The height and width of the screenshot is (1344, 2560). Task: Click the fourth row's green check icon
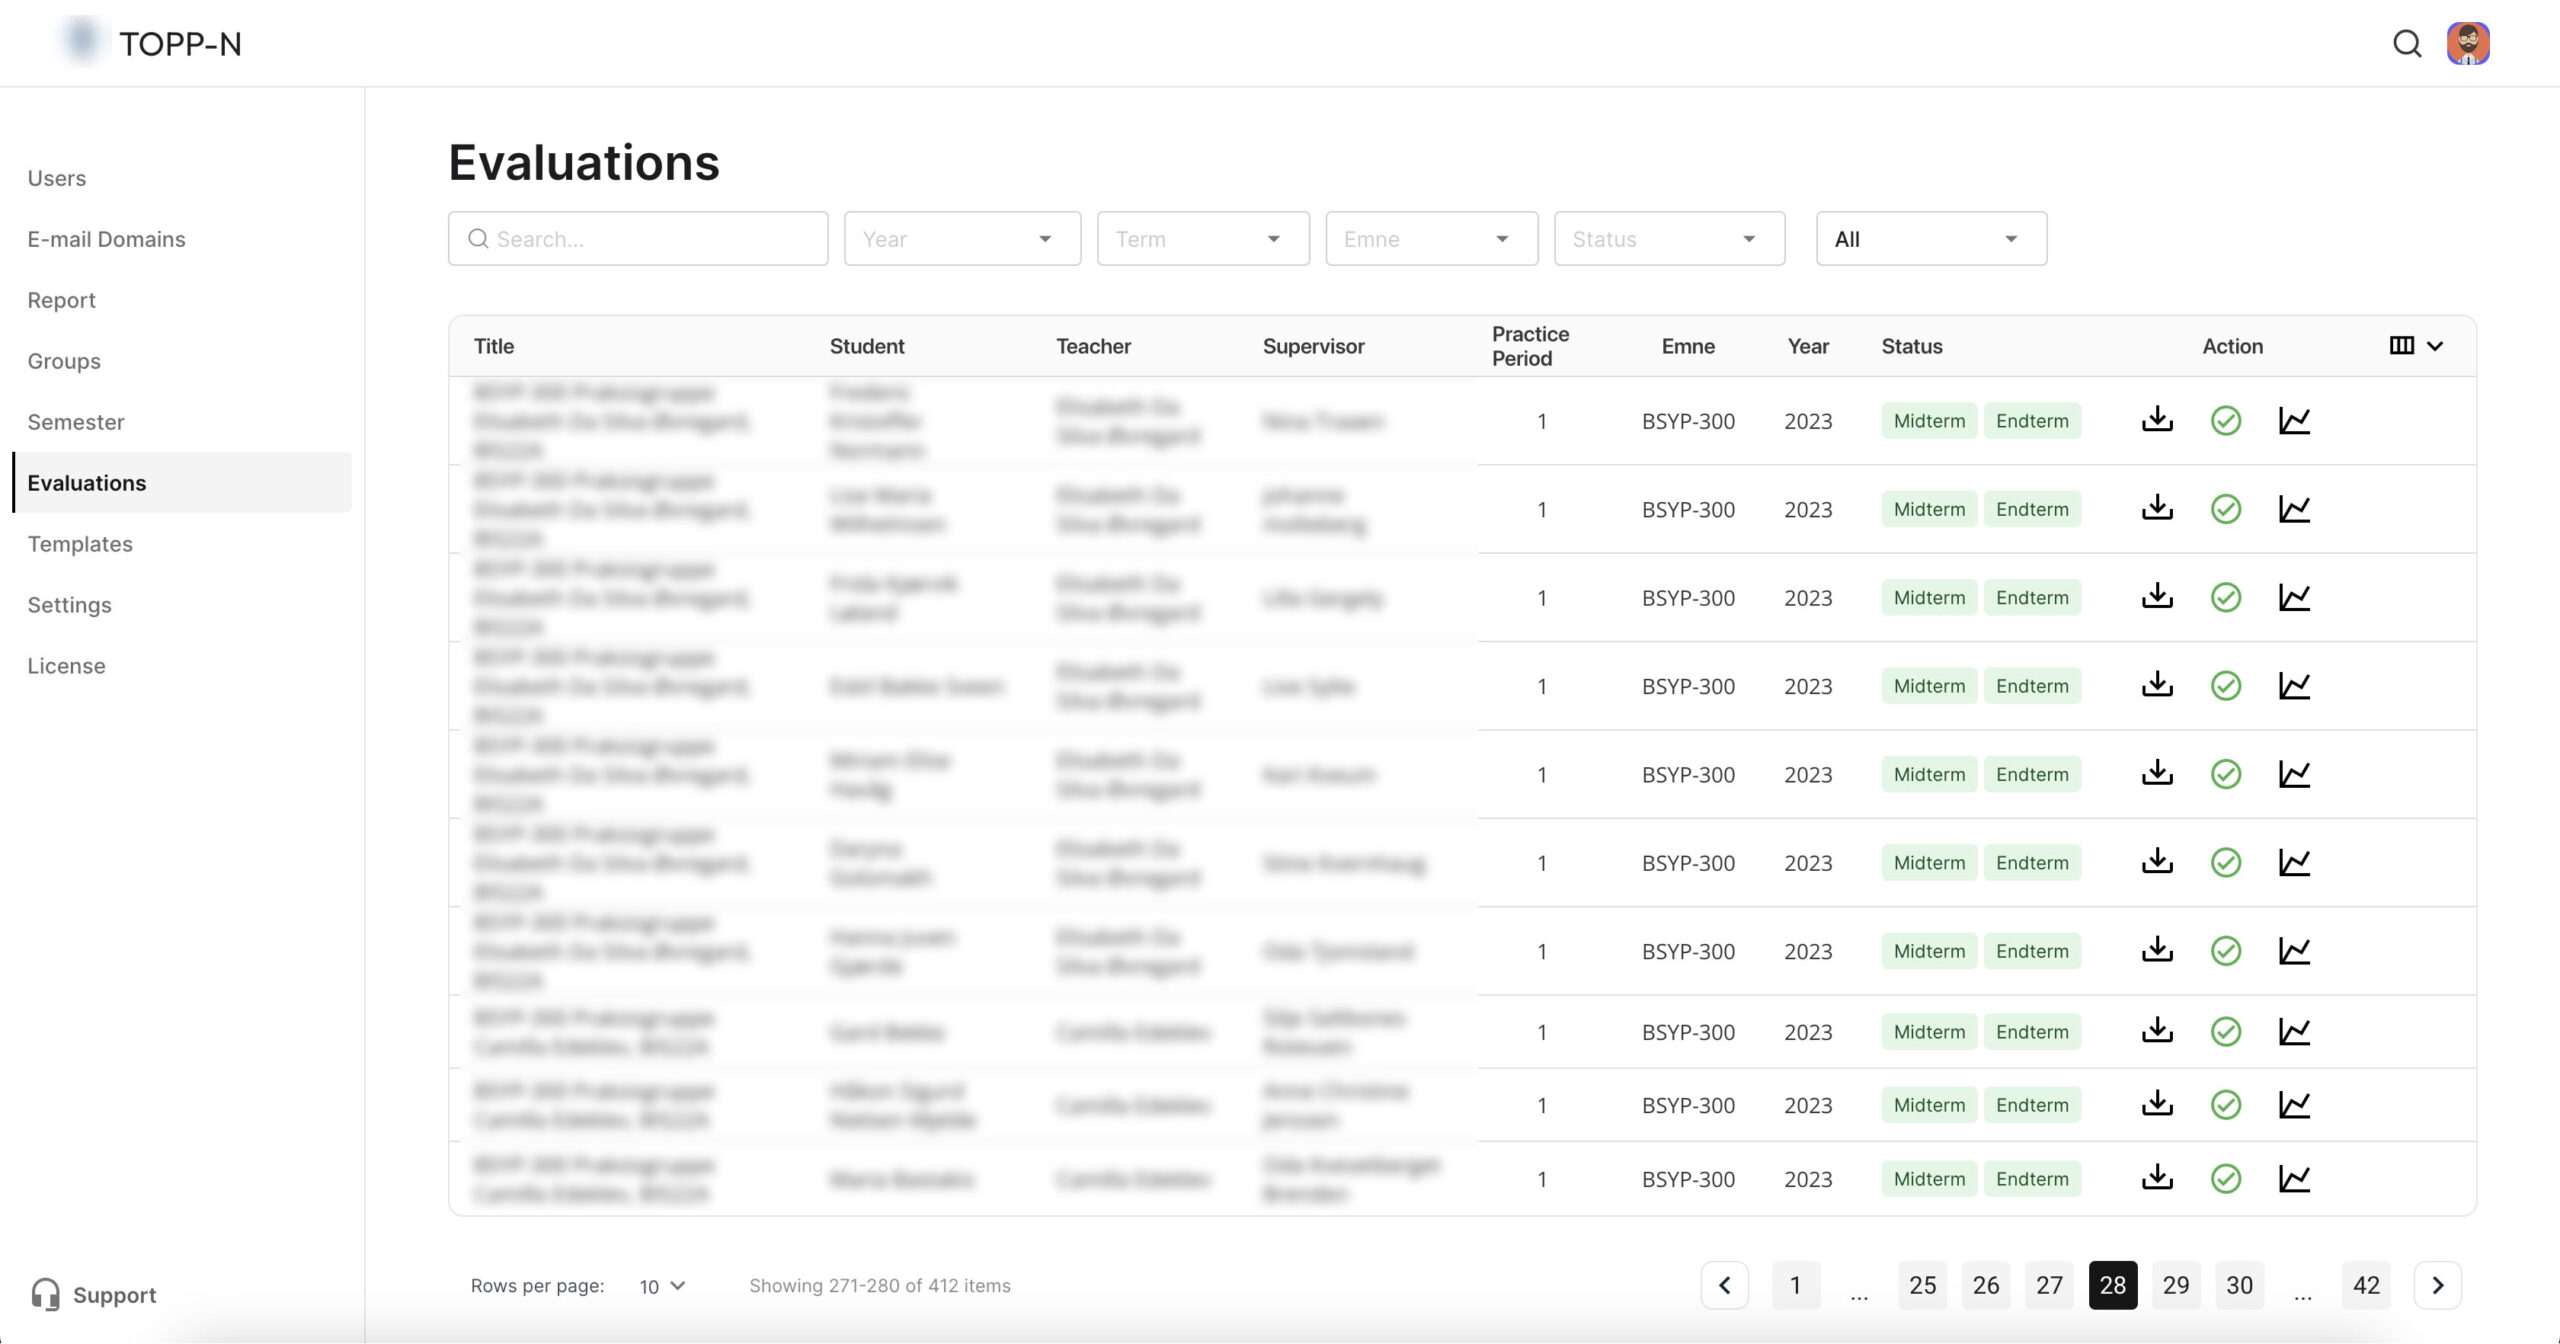[2225, 685]
